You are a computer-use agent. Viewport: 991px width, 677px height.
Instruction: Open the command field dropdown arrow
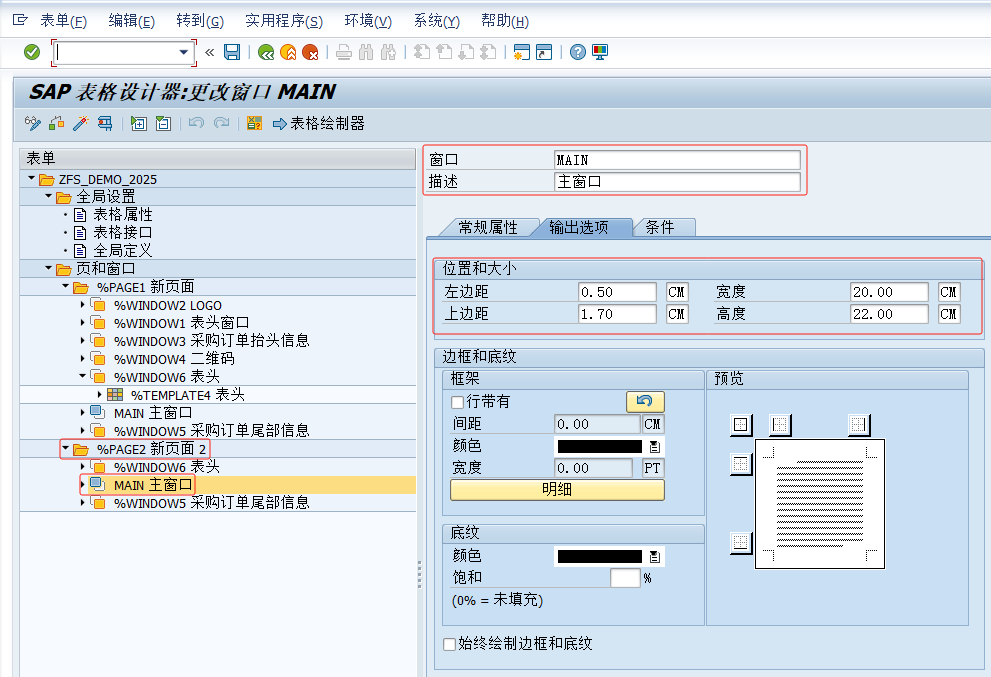pos(184,52)
